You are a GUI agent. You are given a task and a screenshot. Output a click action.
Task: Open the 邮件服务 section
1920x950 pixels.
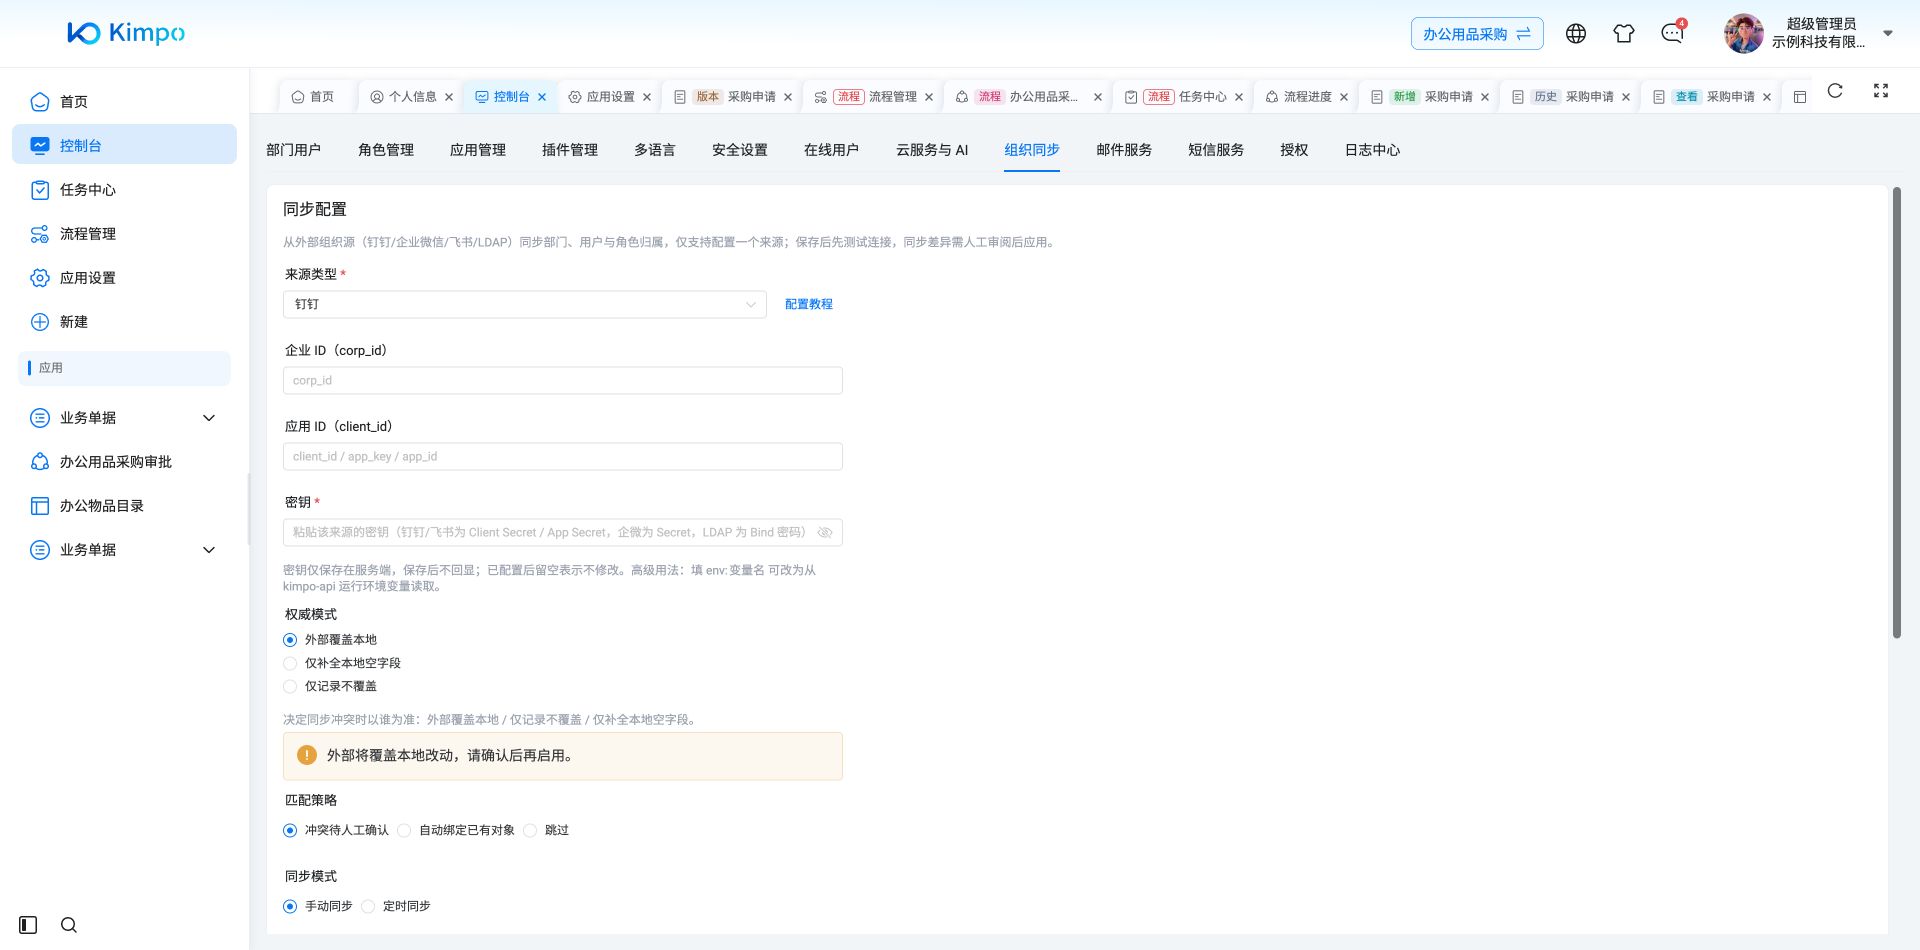1124,150
